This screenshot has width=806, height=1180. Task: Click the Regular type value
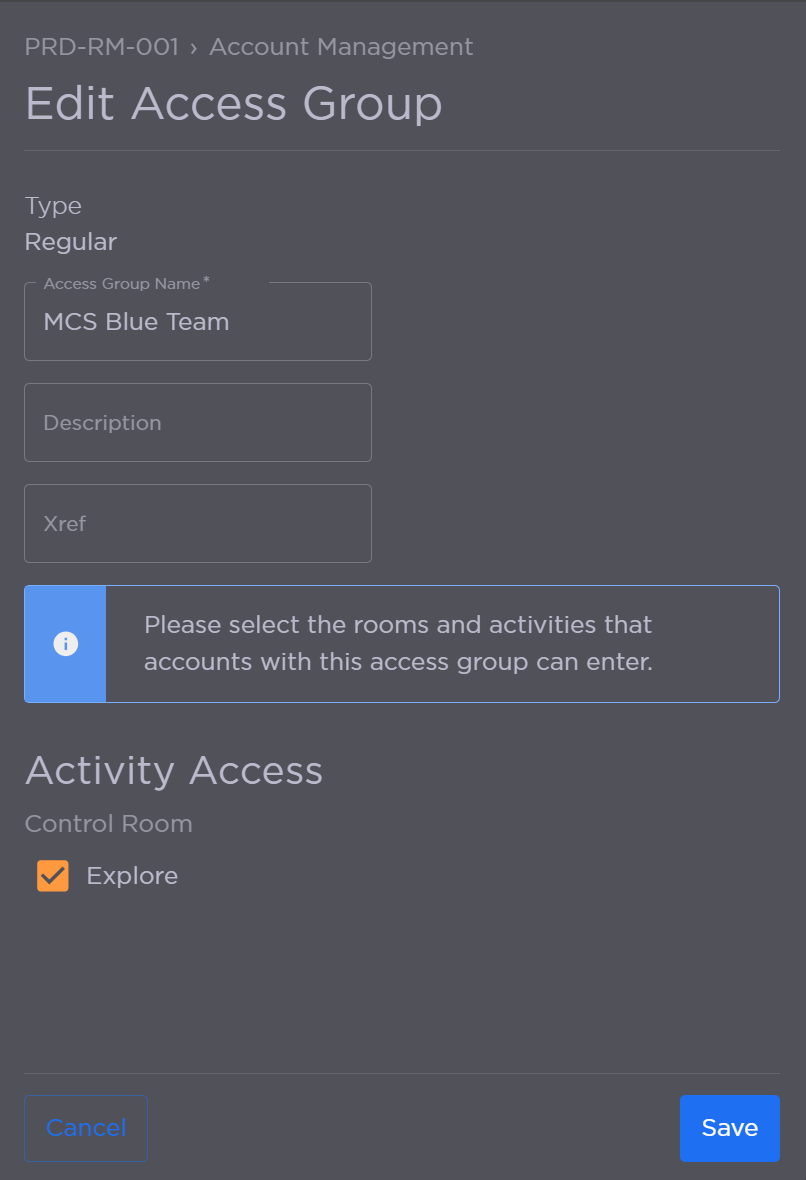click(70, 241)
